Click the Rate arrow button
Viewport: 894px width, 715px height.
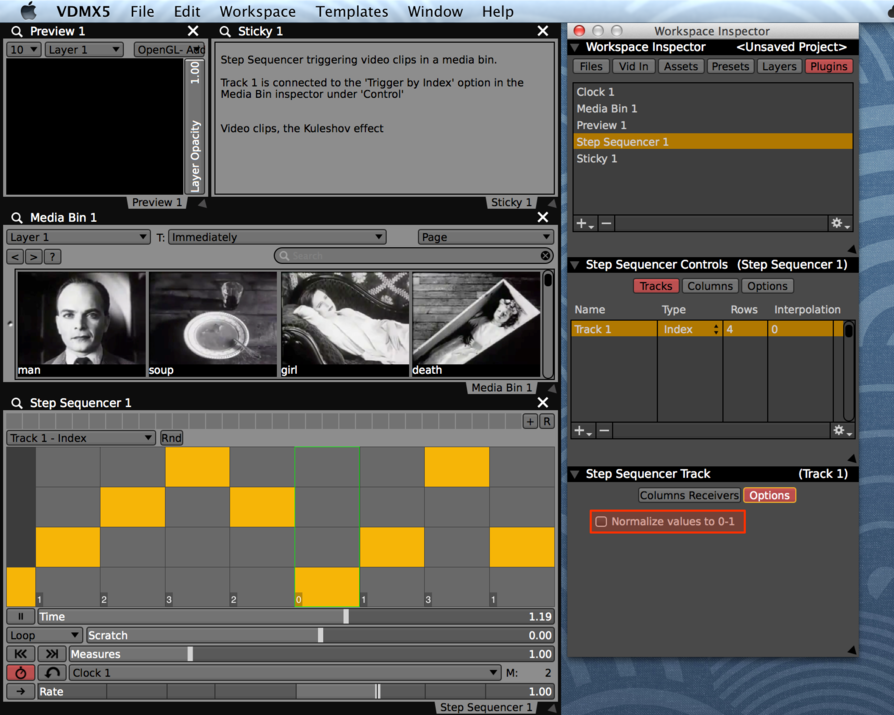tap(21, 692)
